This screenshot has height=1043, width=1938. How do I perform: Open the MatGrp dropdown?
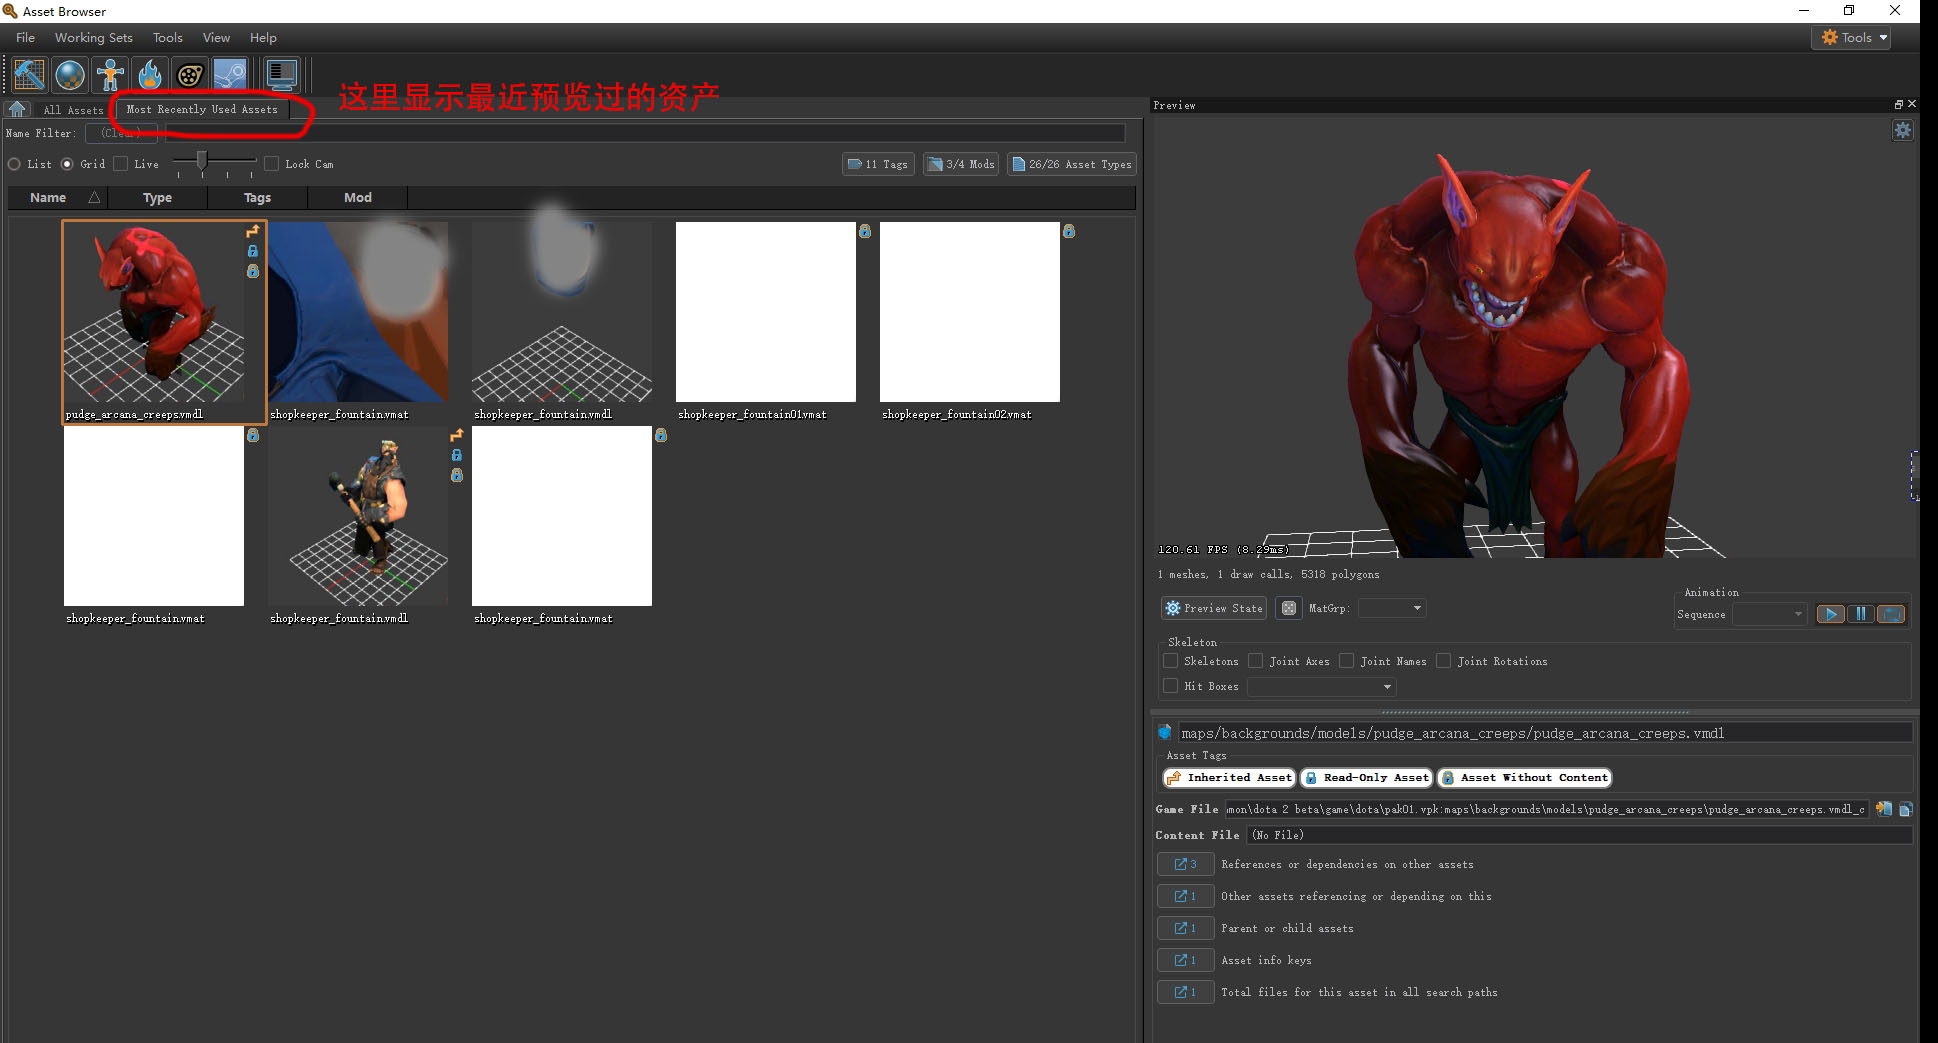tap(1391, 608)
